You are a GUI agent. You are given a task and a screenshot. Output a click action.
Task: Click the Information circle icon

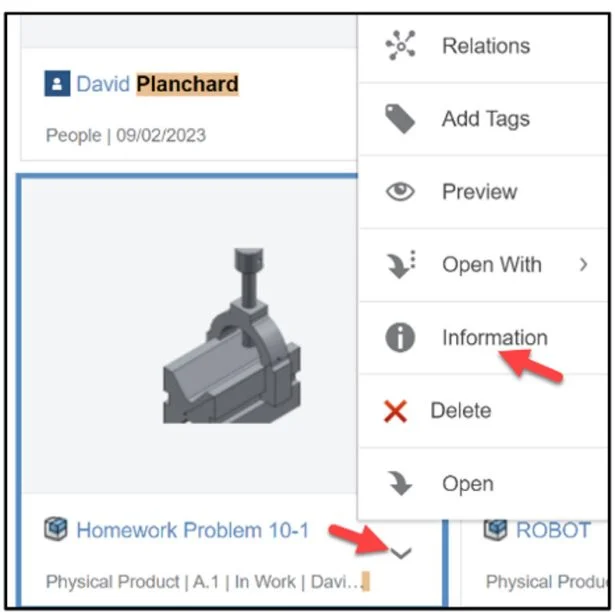[400, 338]
